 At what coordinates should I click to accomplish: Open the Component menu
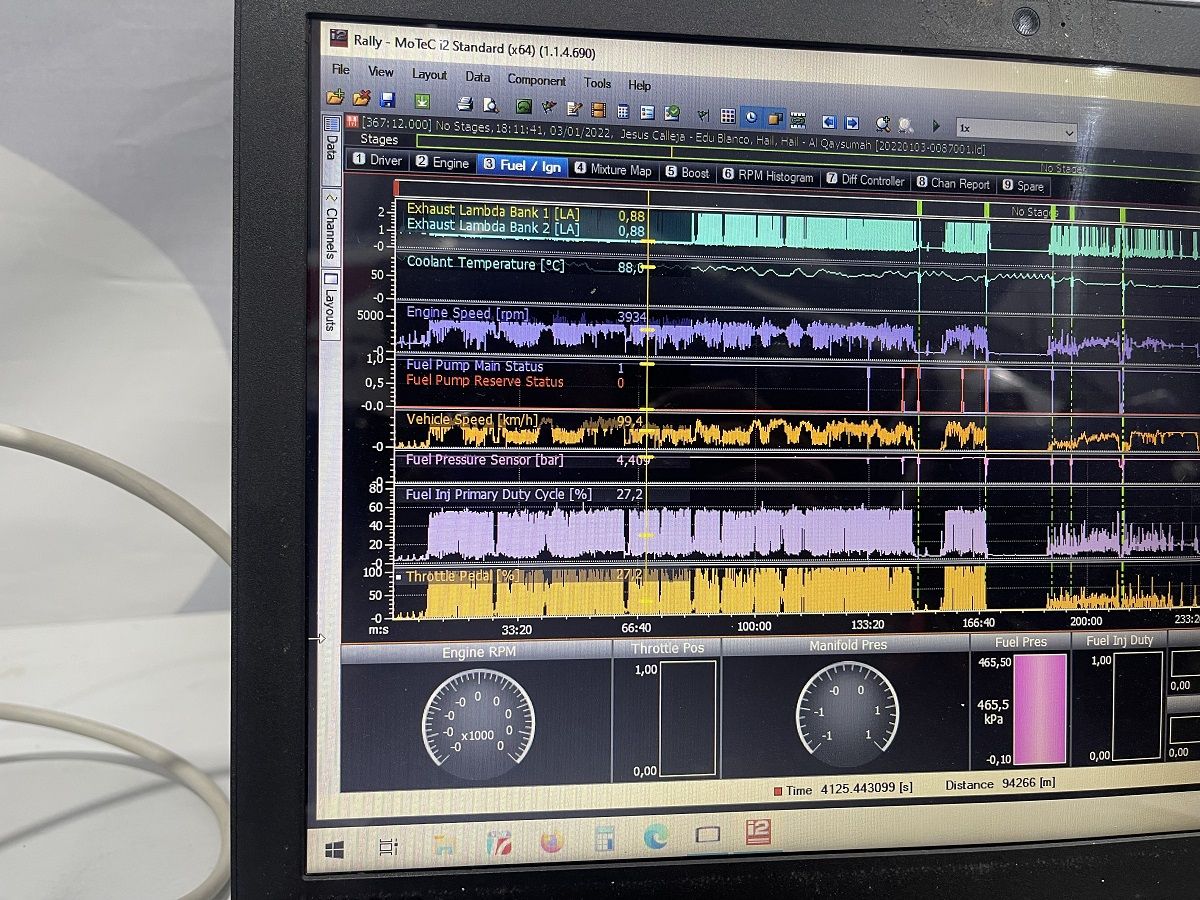point(537,80)
